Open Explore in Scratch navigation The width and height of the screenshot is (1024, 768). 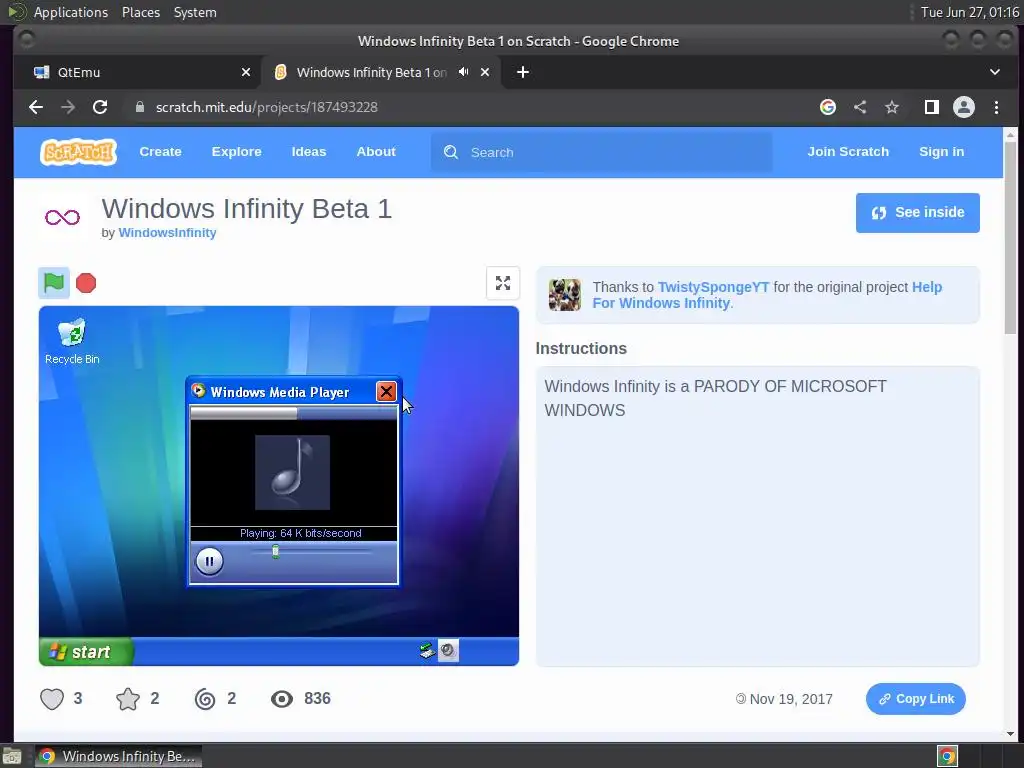(236, 152)
